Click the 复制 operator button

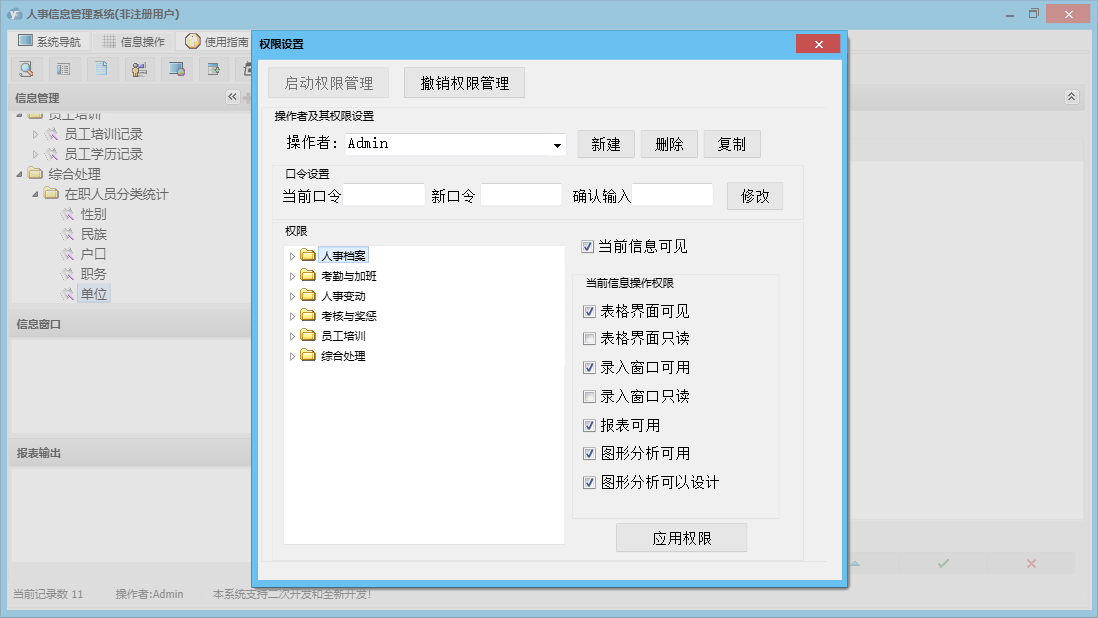[732, 144]
